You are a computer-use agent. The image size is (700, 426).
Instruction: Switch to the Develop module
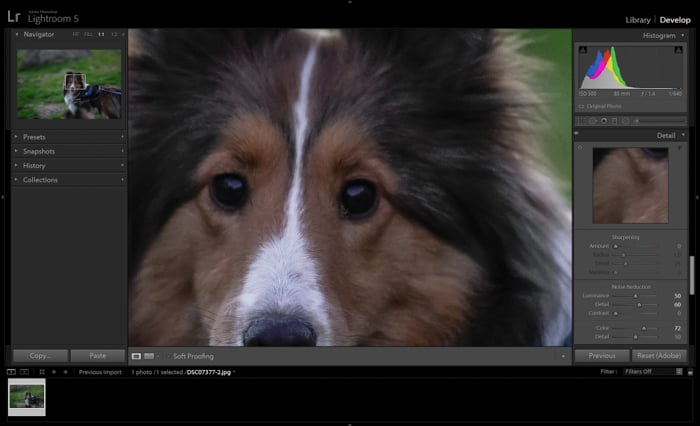tap(675, 20)
